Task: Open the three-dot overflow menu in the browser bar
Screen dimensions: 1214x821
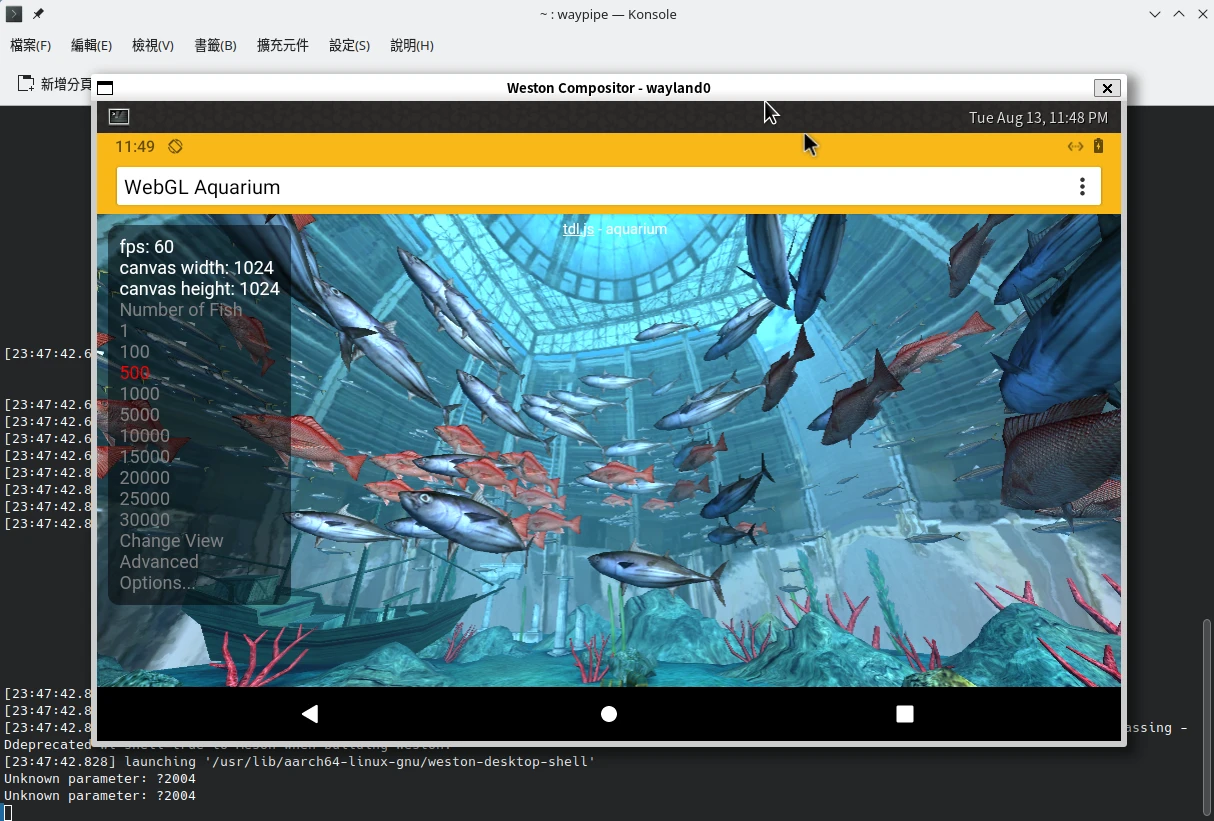Action: (1081, 187)
